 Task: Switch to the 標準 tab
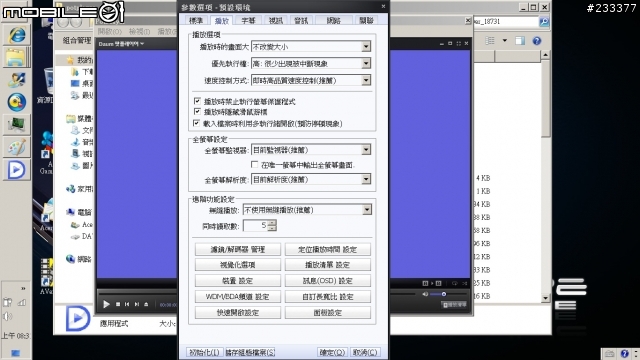[196, 20]
